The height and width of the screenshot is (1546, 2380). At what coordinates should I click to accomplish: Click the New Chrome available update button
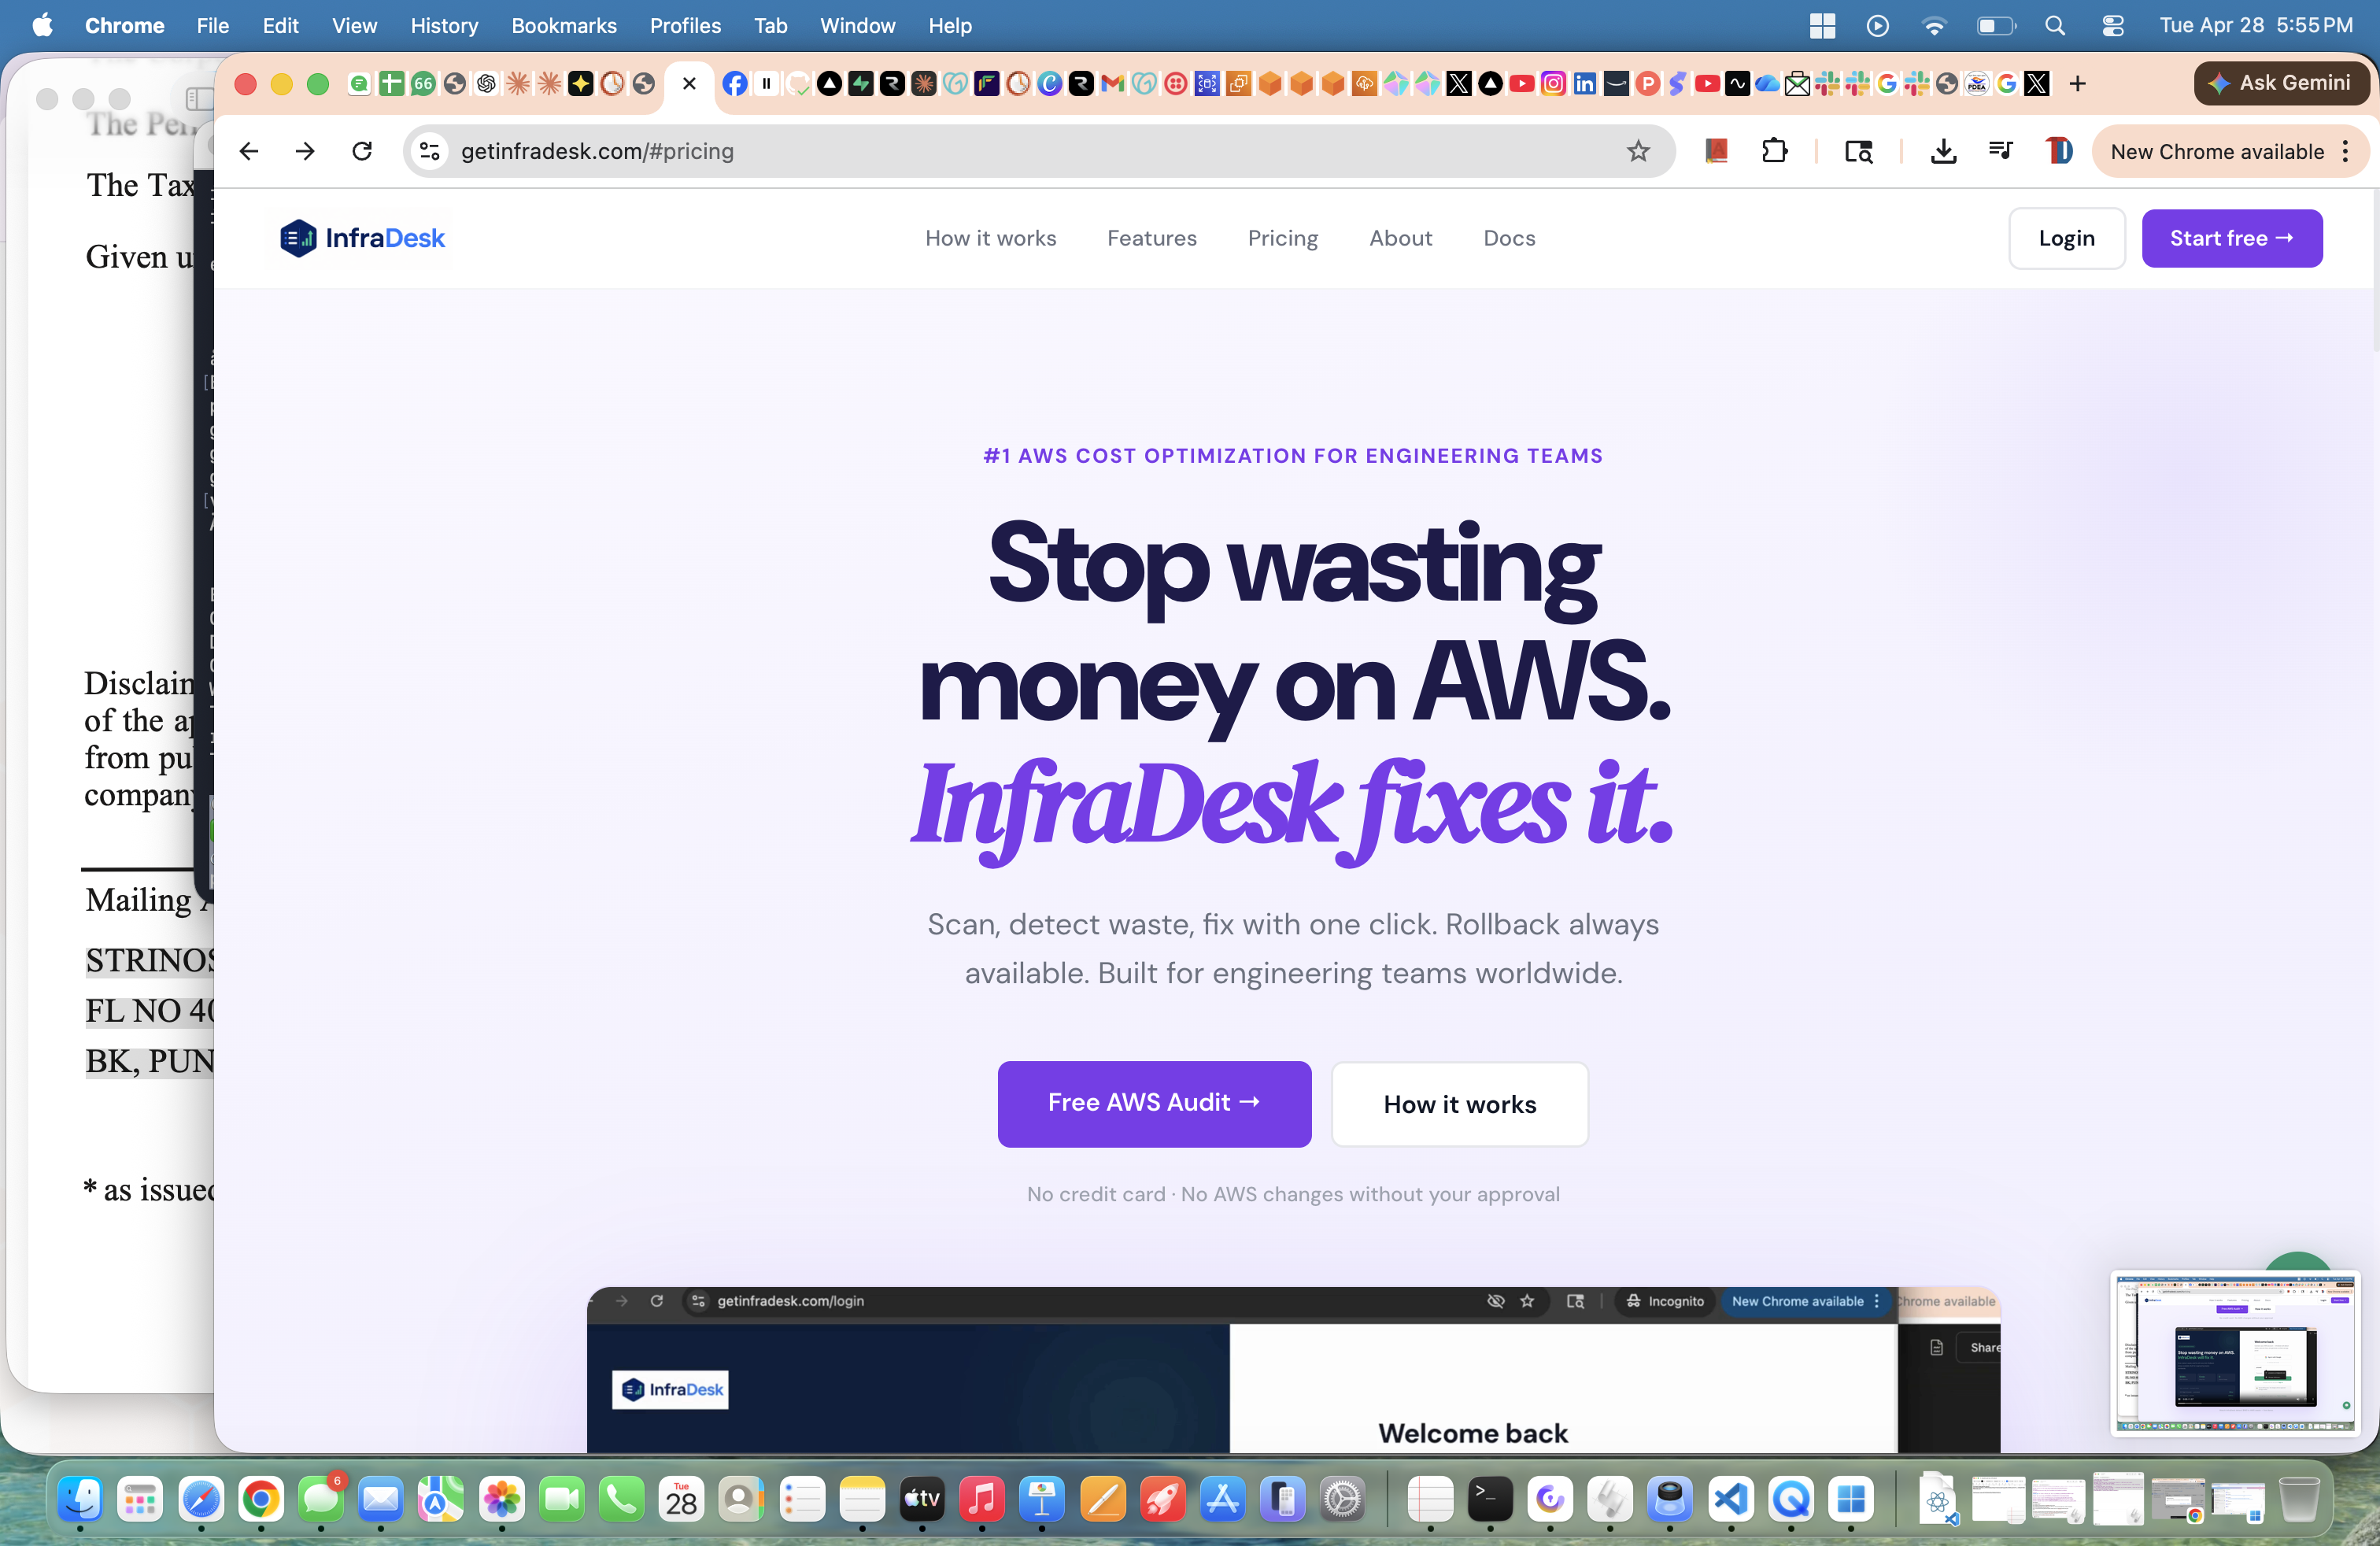pos(2217,151)
